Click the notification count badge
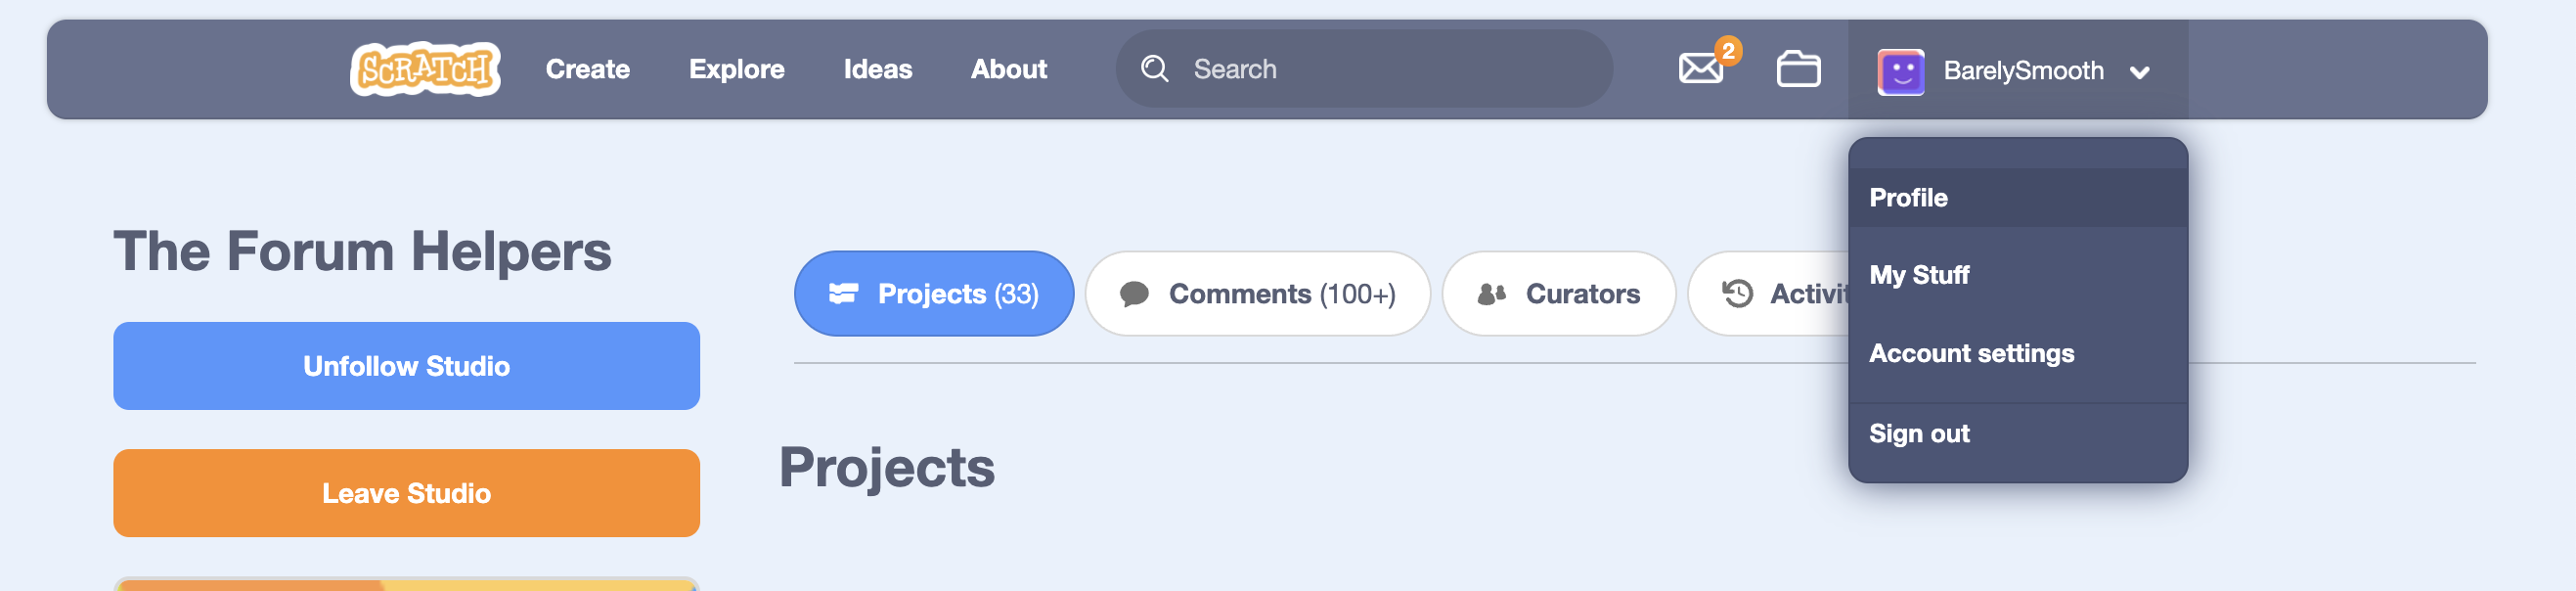The height and width of the screenshot is (591, 2576). pos(1728,50)
